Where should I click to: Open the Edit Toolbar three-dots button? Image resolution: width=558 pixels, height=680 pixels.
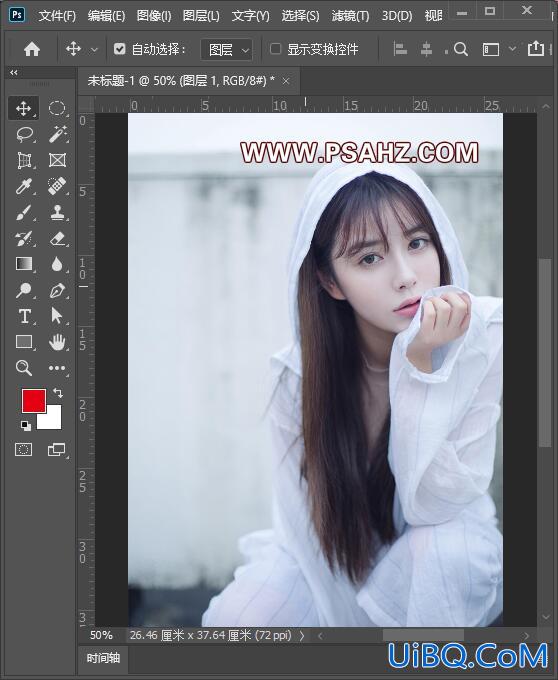click(x=57, y=368)
